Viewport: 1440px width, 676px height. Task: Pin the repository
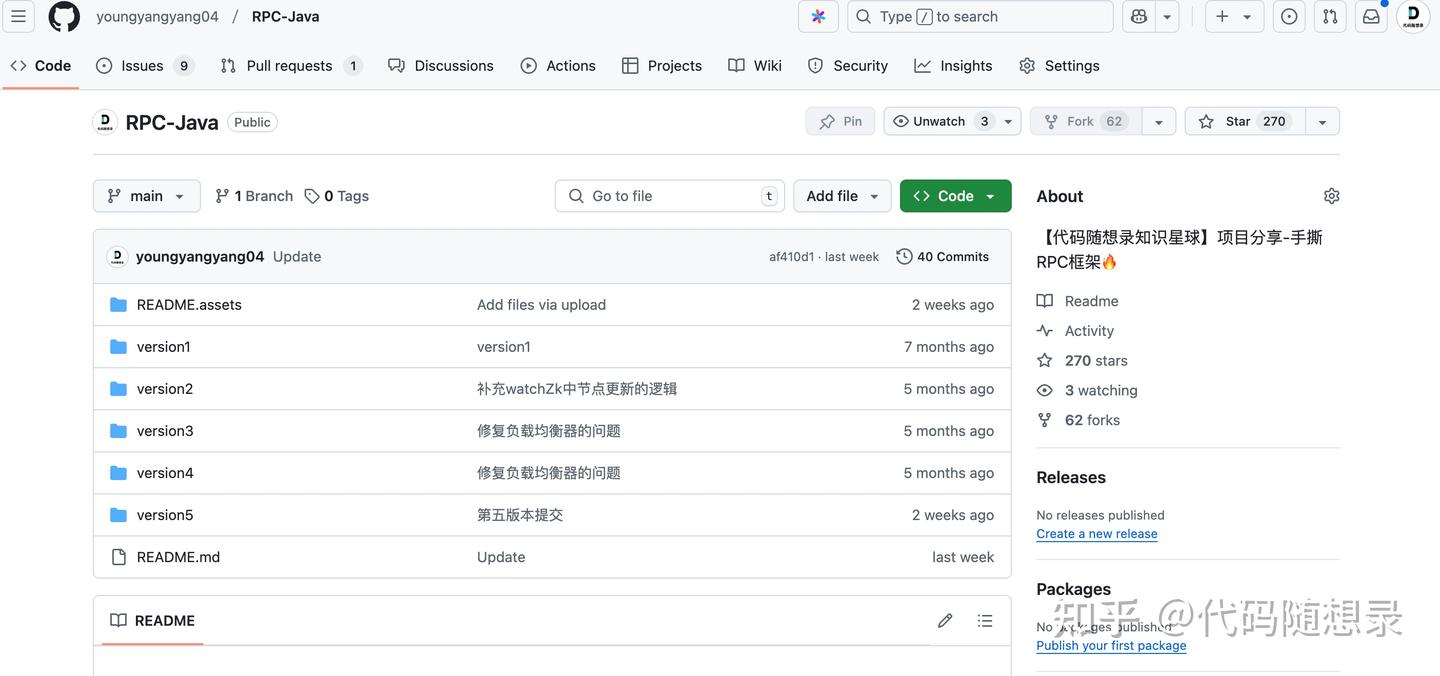pos(840,120)
